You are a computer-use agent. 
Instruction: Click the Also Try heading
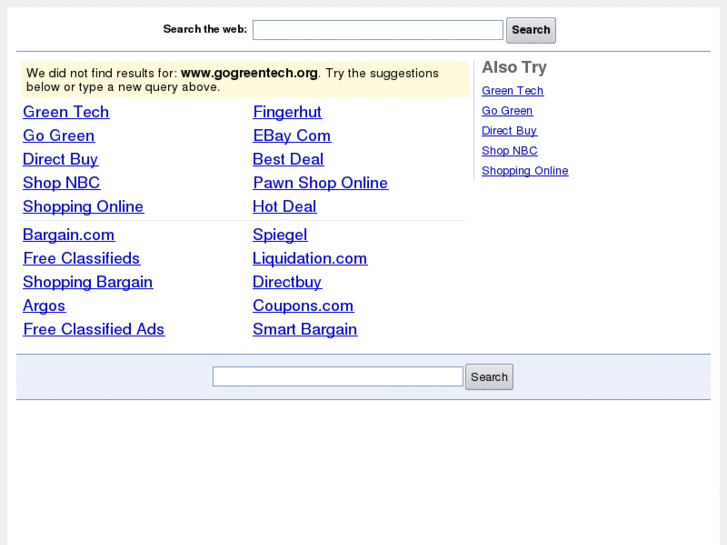515,68
